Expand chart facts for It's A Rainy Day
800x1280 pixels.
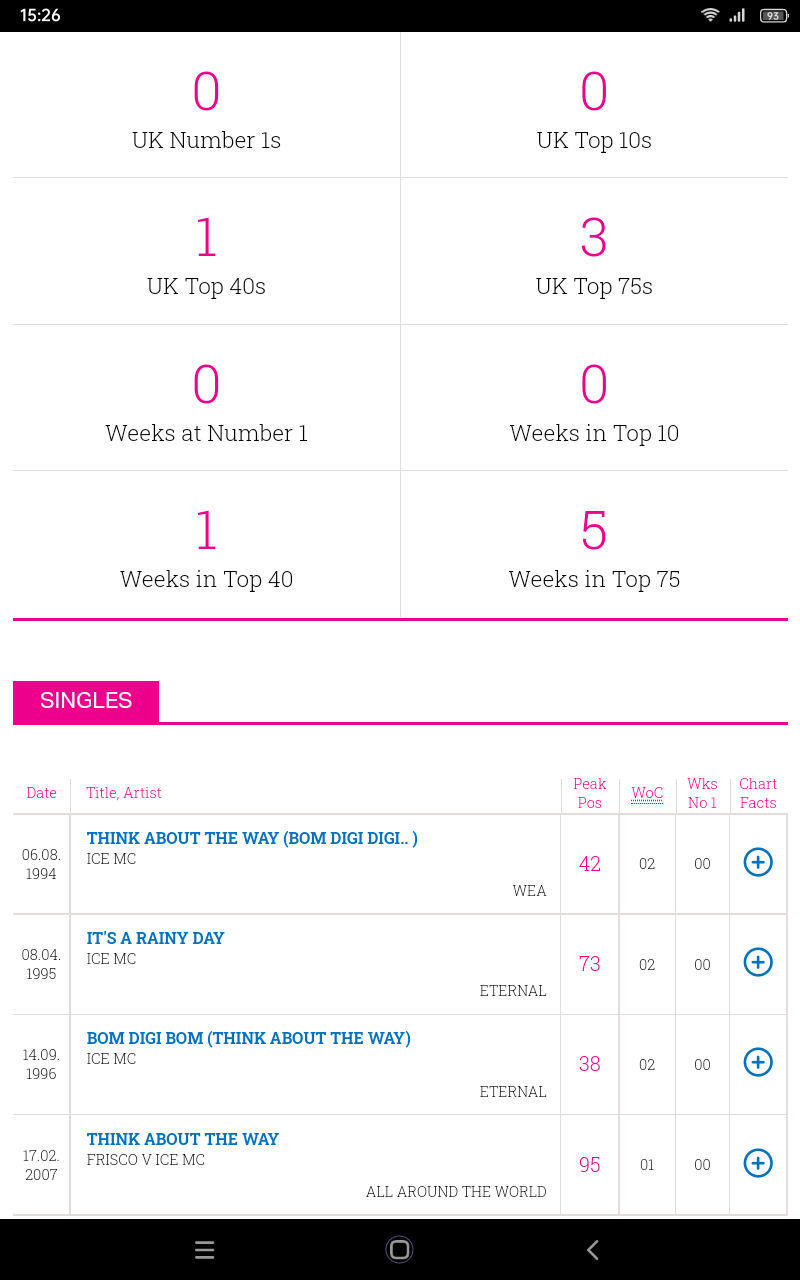point(758,962)
